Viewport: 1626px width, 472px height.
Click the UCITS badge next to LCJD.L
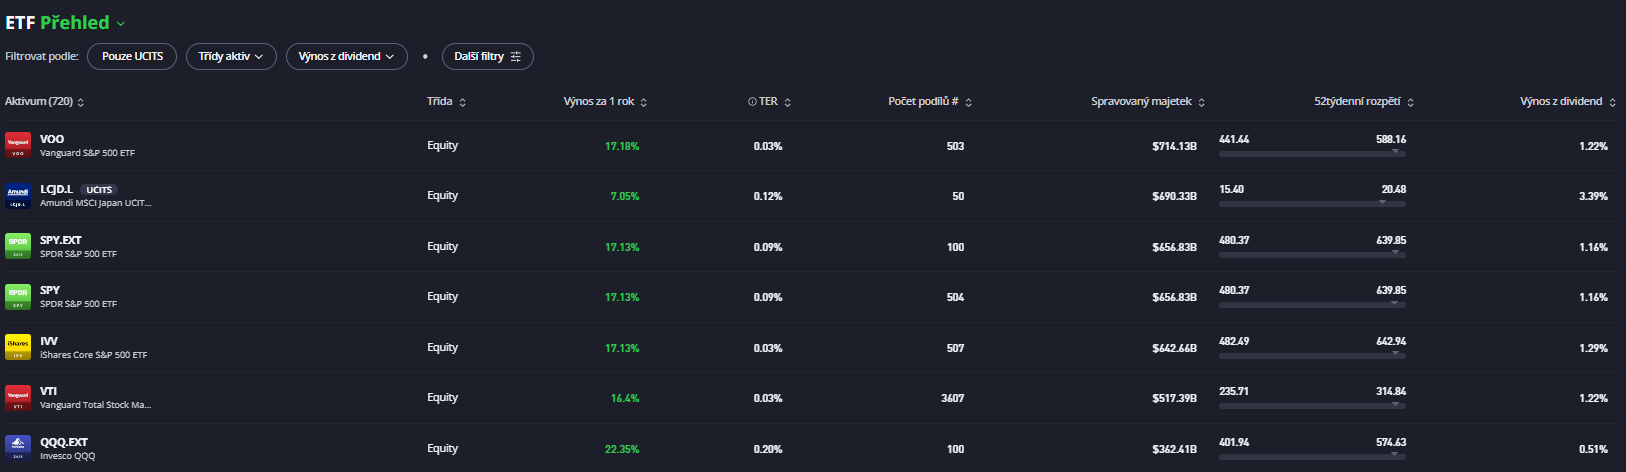pos(99,190)
